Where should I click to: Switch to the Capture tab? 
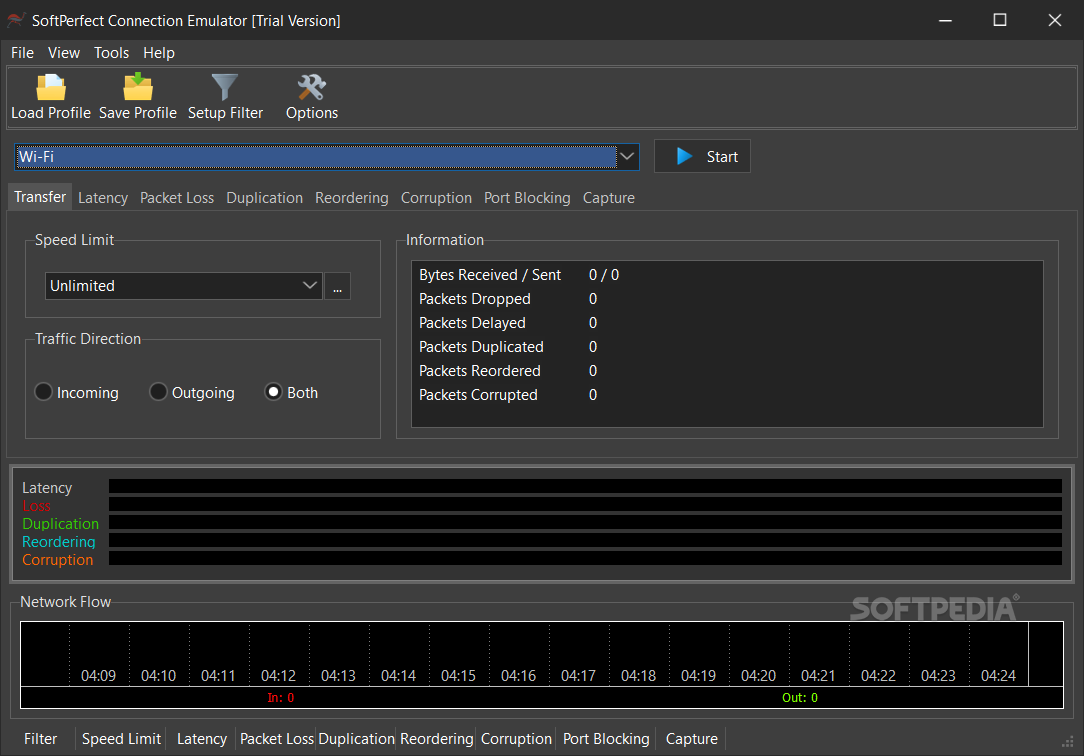pos(608,198)
